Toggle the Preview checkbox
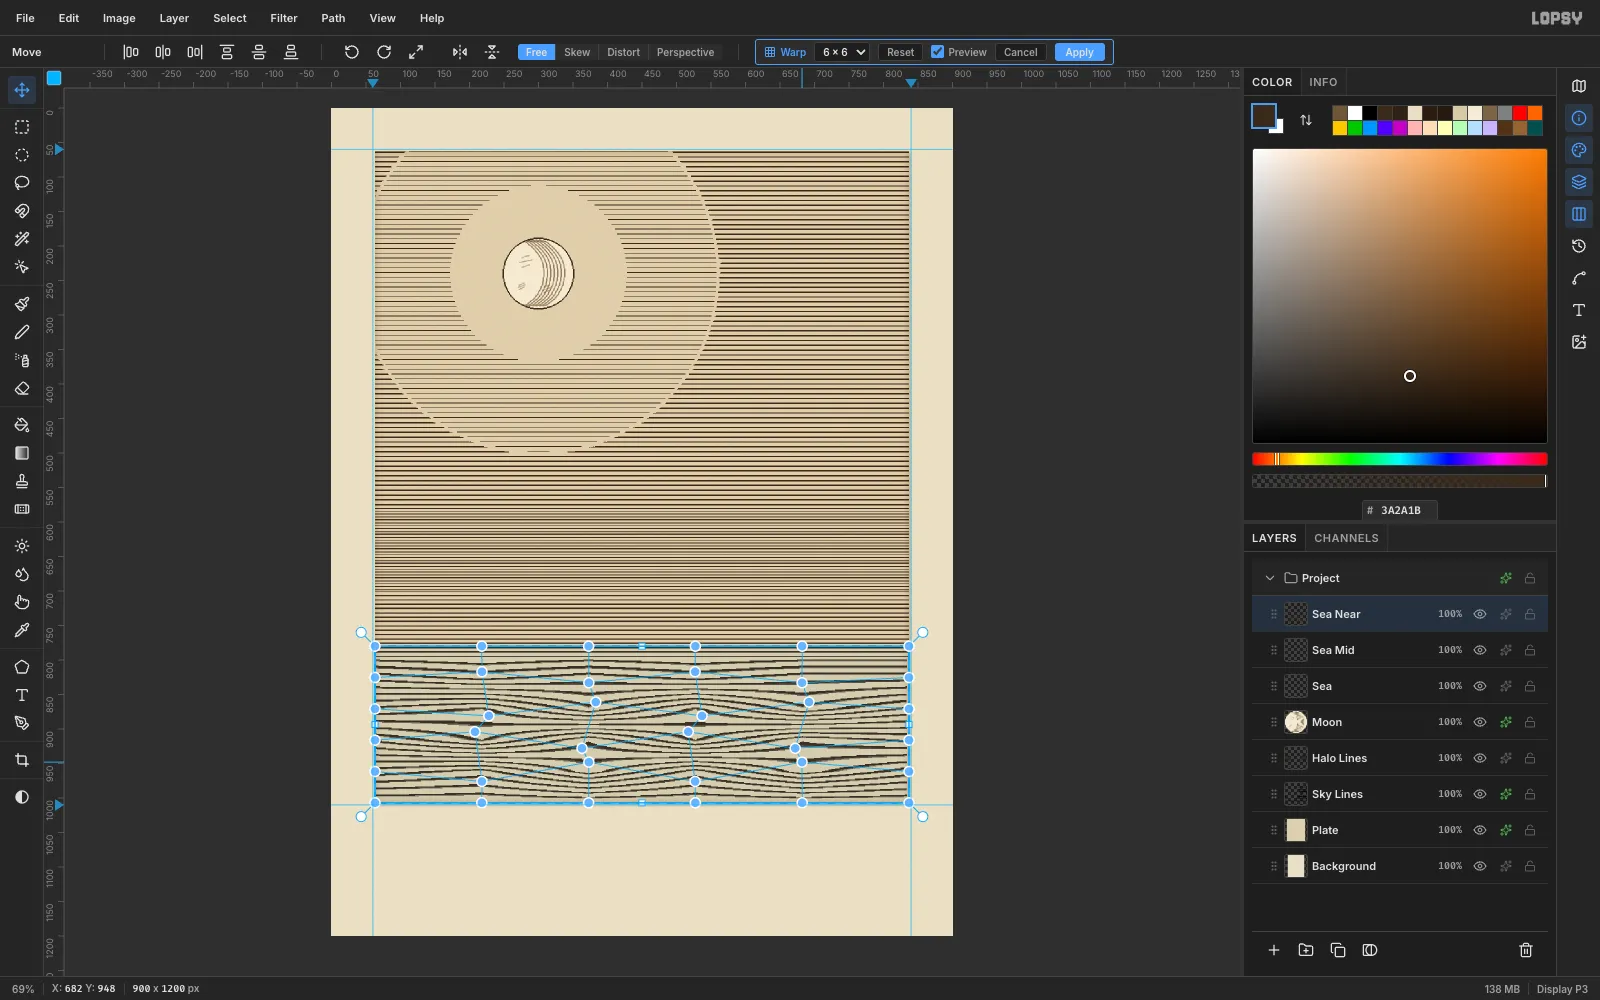This screenshot has width=1600, height=1000. tap(937, 52)
